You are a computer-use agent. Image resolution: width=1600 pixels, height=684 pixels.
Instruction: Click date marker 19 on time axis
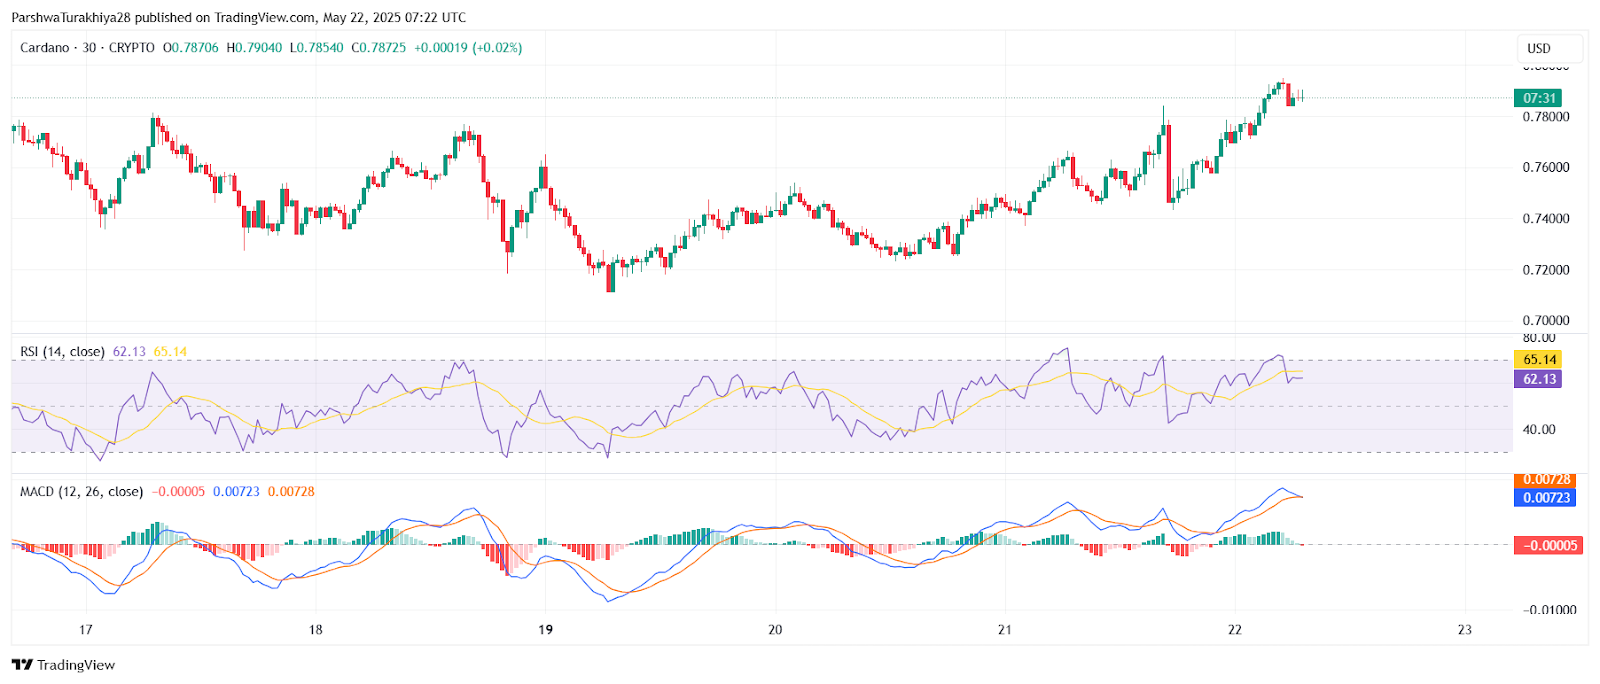(545, 630)
